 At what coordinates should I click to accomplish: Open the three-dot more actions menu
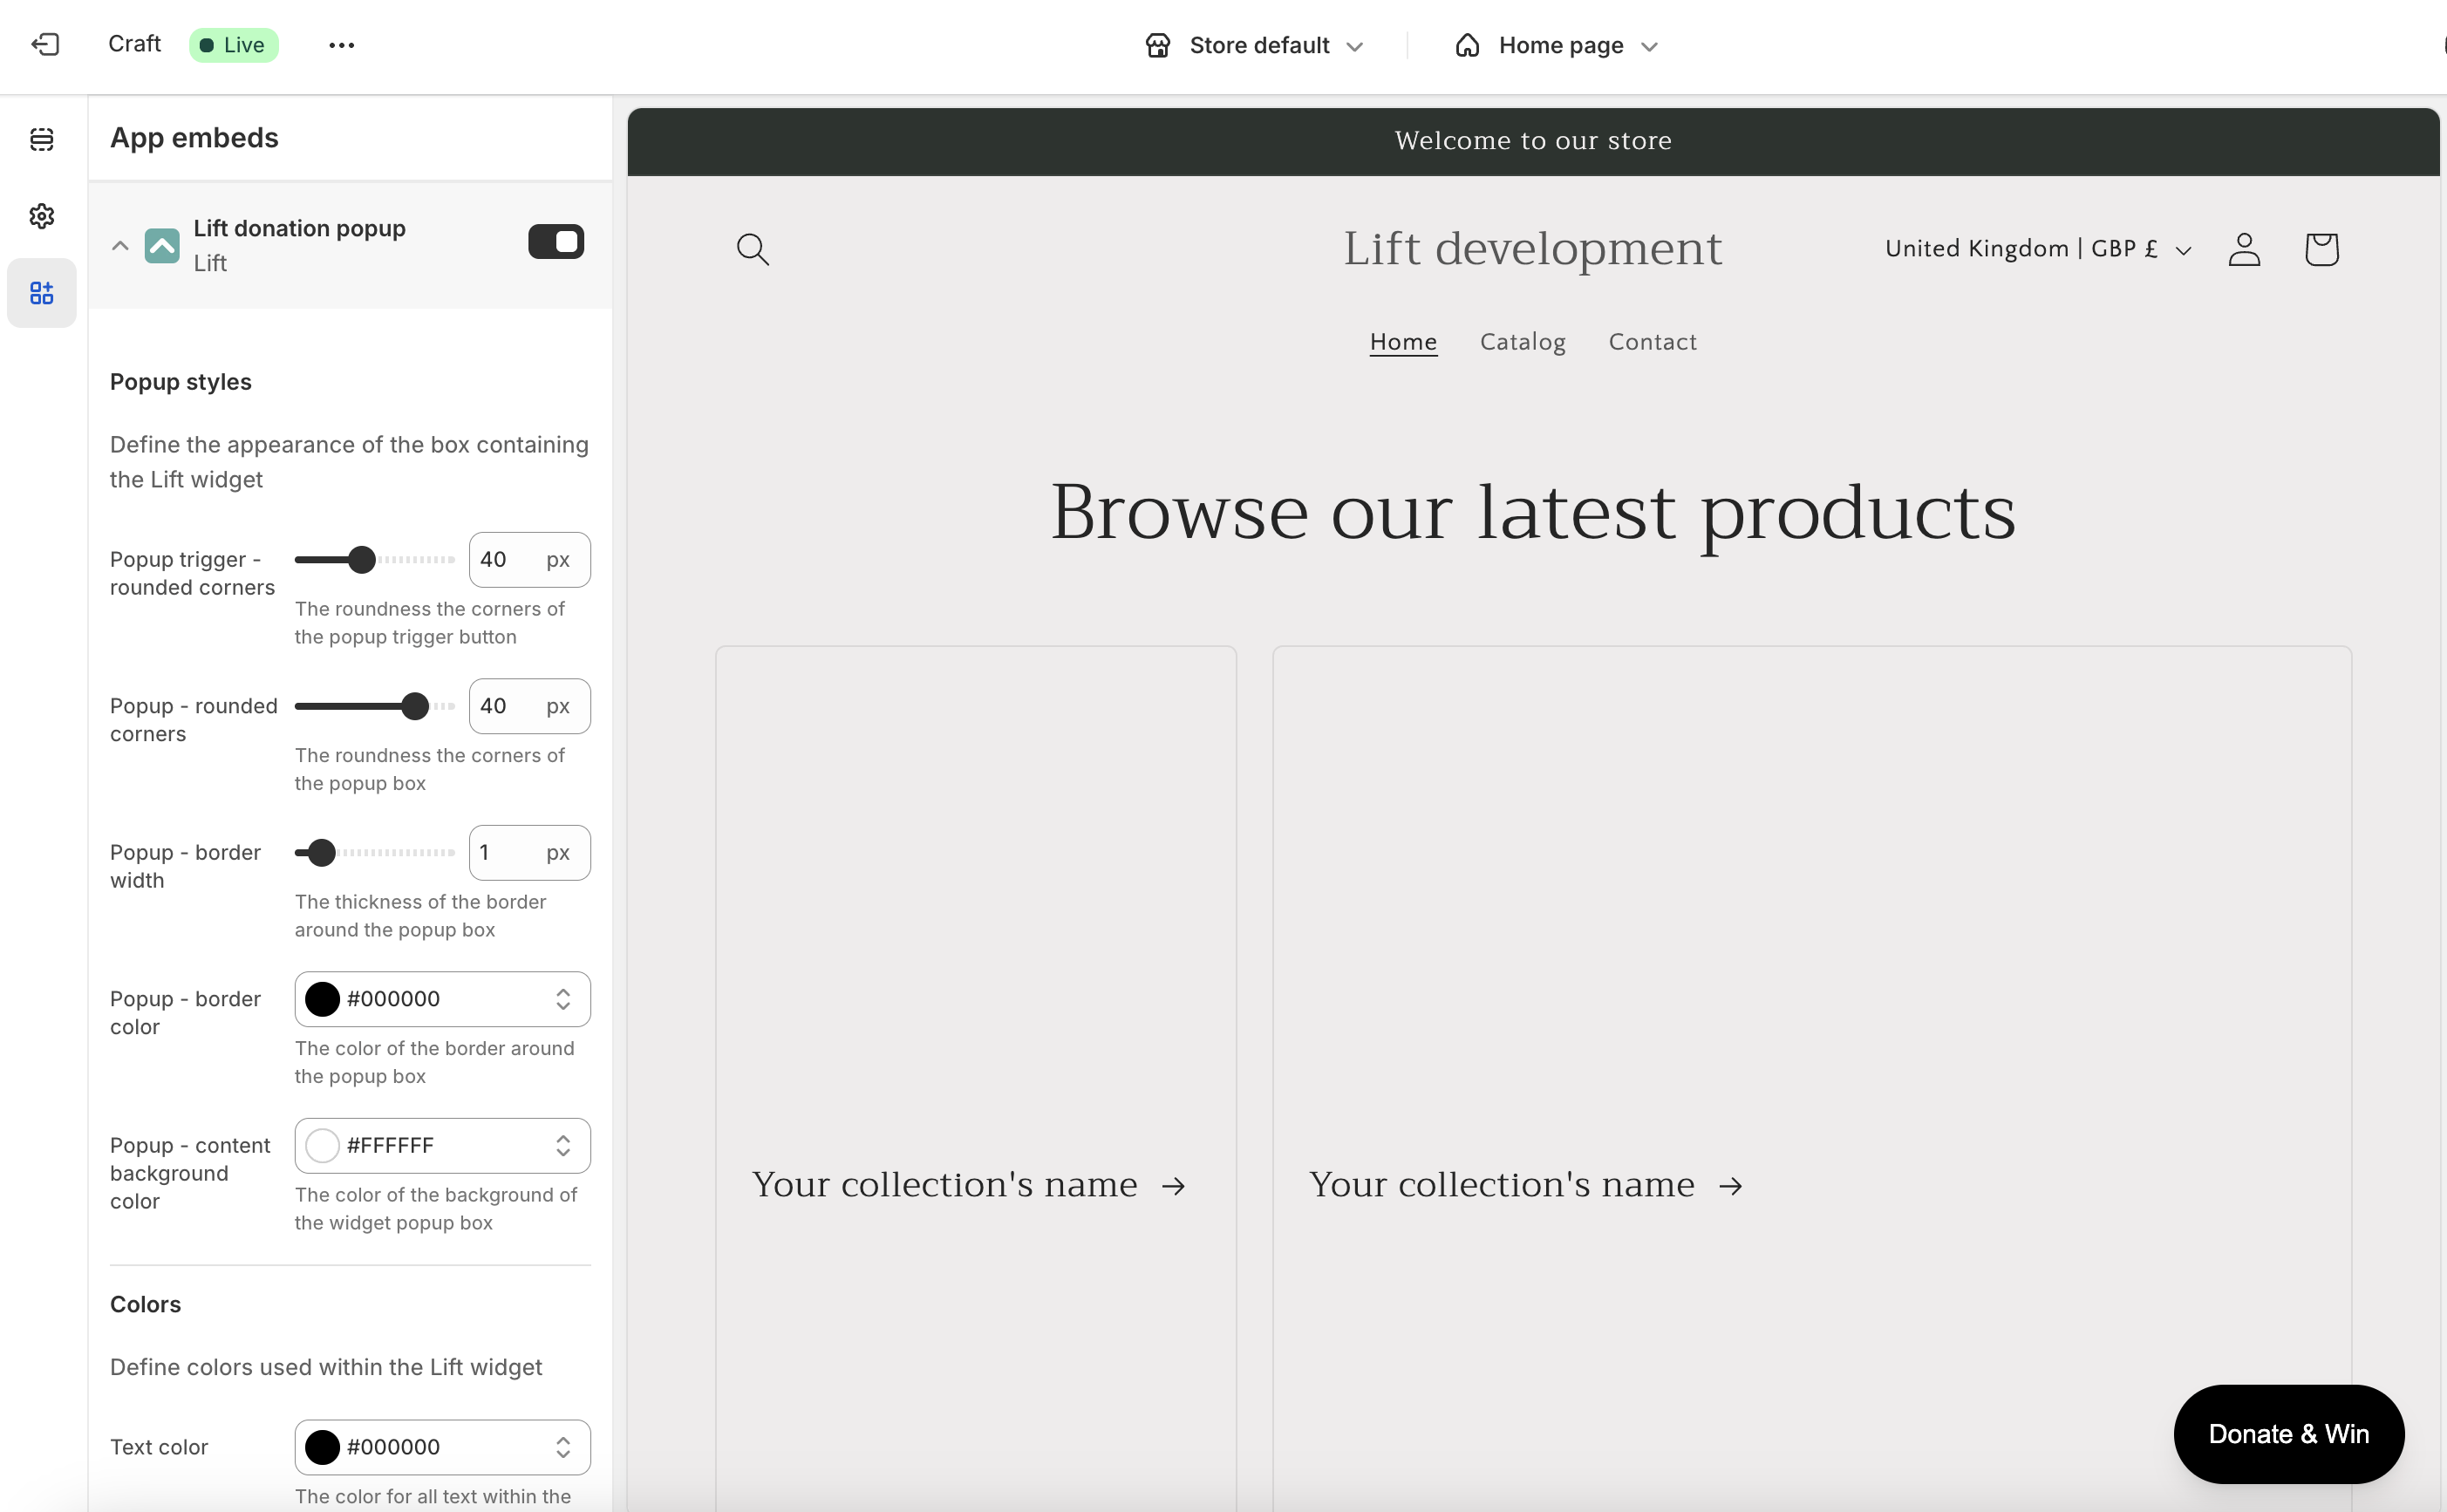tap(341, 45)
